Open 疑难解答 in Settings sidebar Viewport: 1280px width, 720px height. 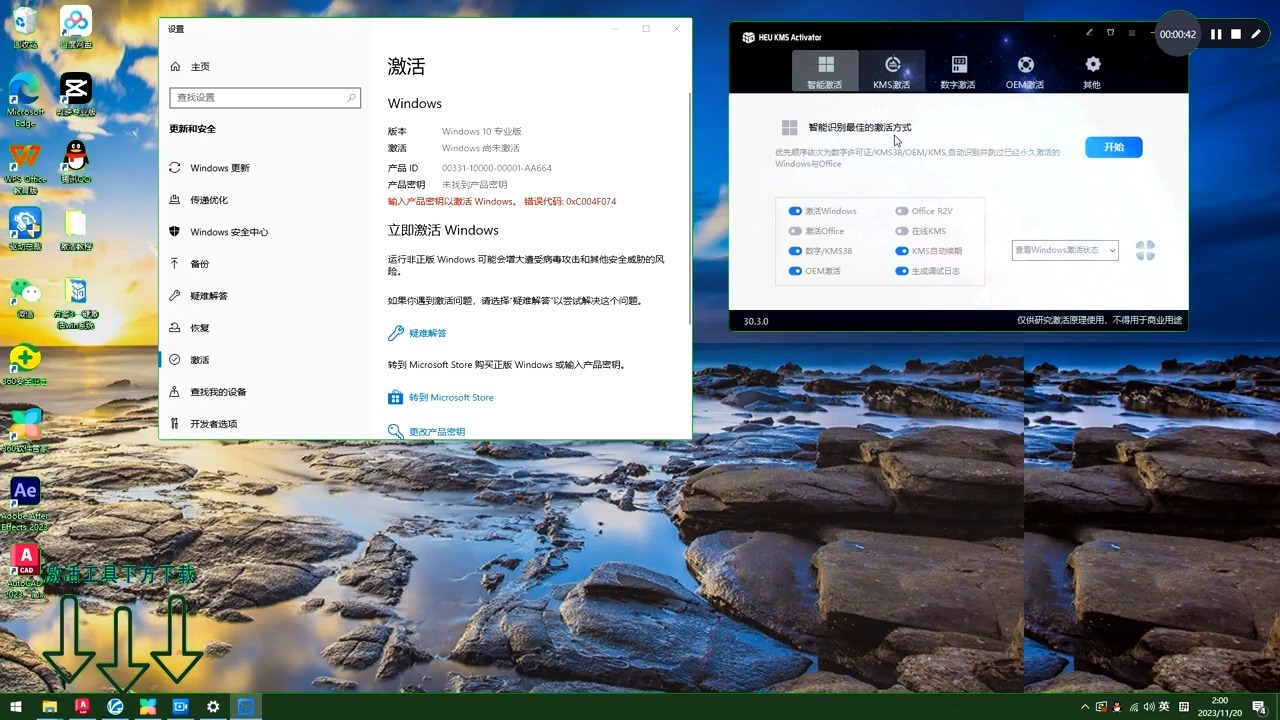[x=198, y=296]
